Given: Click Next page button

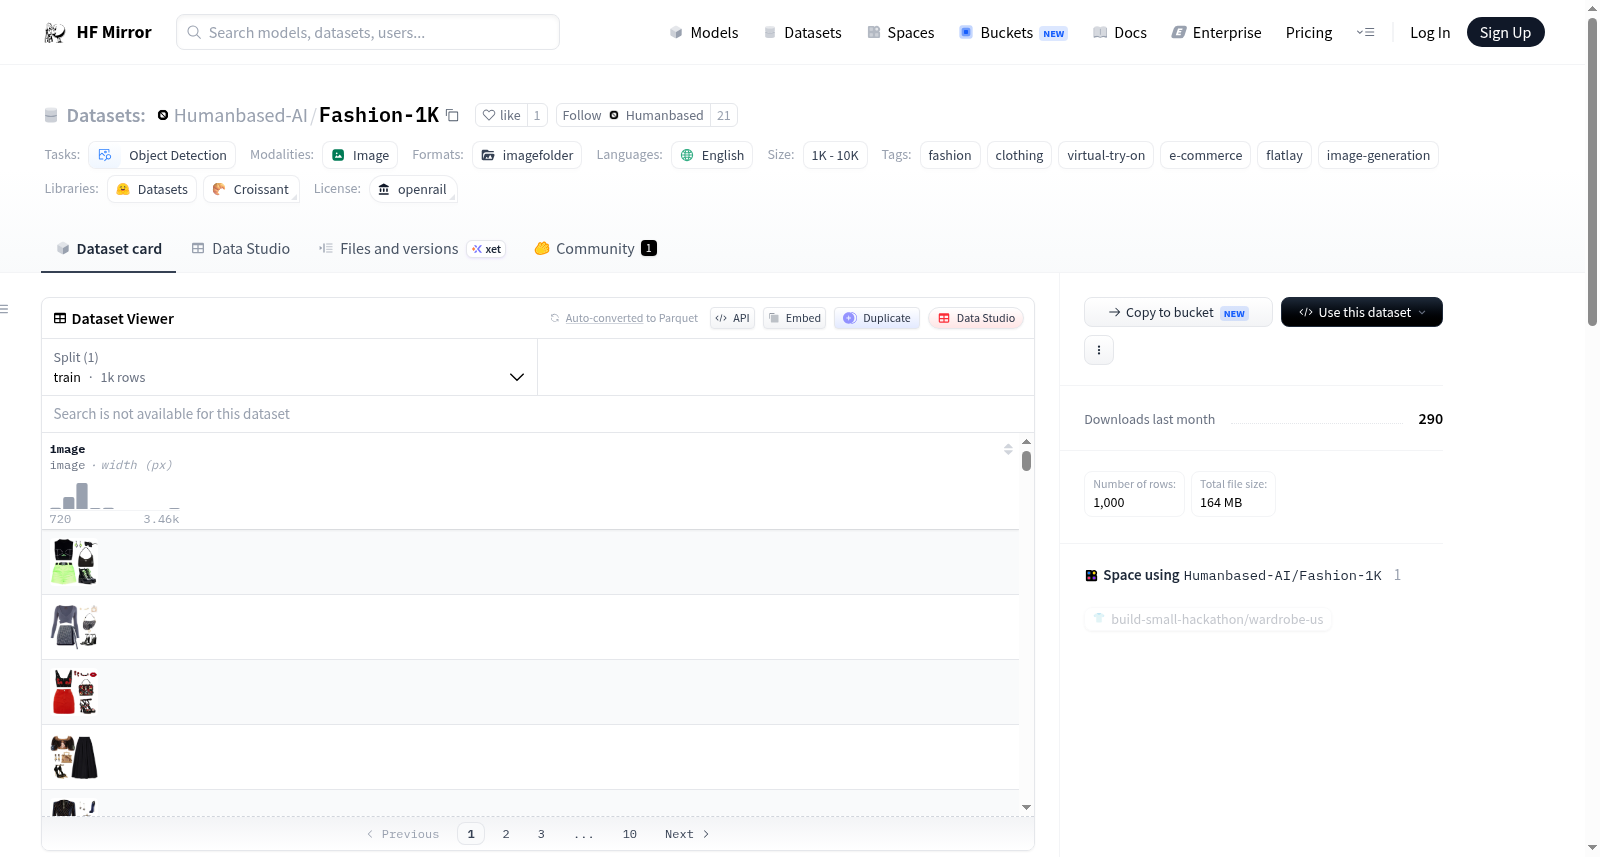Looking at the screenshot, I should click(687, 834).
